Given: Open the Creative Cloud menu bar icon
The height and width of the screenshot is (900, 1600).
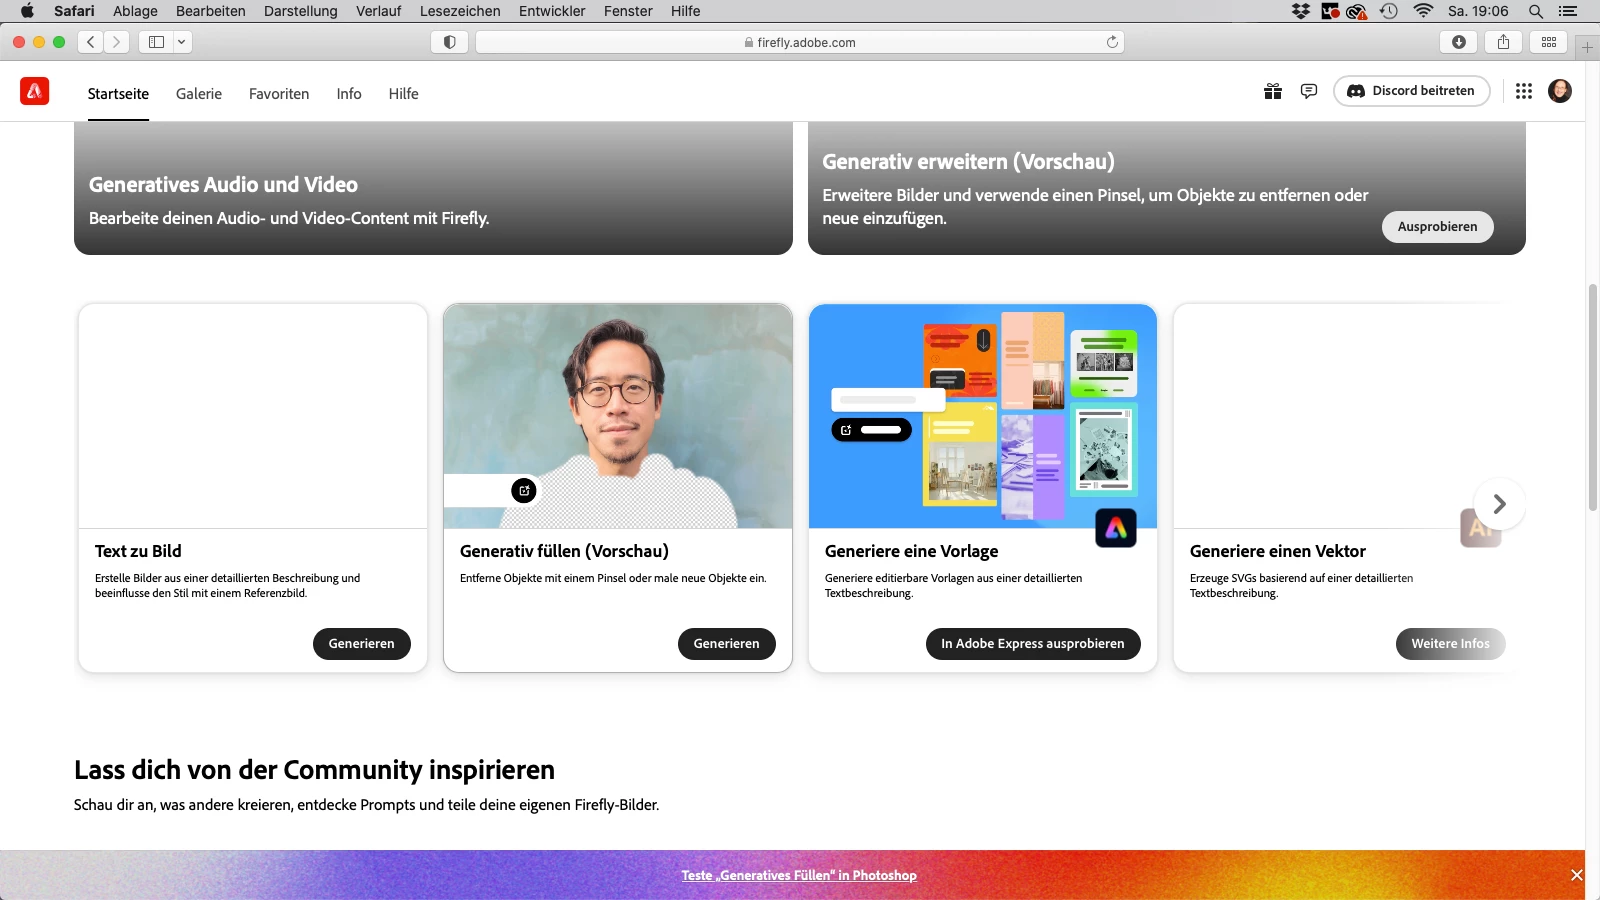Looking at the screenshot, I should (x=1356, y=11).
